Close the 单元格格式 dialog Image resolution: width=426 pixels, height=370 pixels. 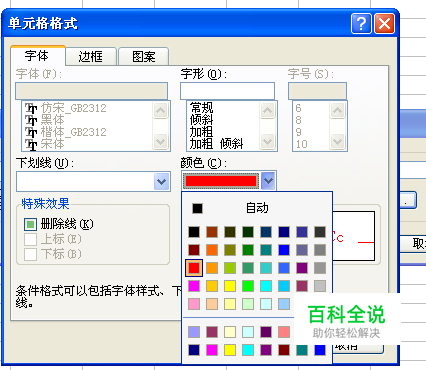tap(385, 24)
